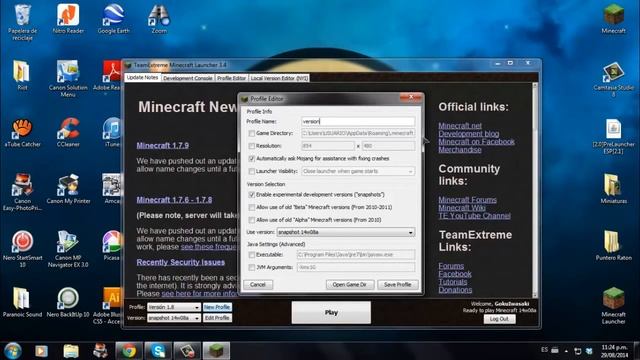Image resolution: width=640 pixels, height=360 pixels.
Task: Select the Canon Easy-PhotoPrint icon
Action: click(x=22, y=192)
